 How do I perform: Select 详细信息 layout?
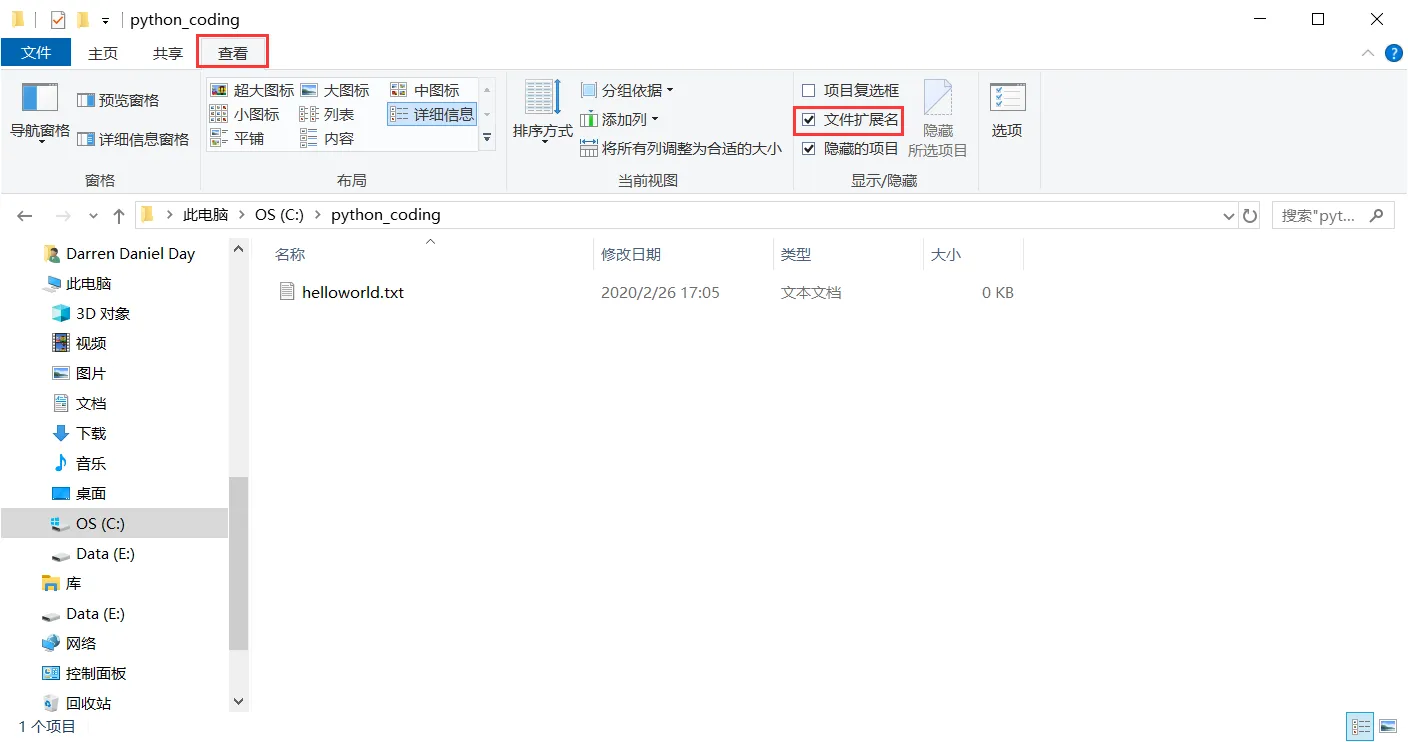coord(432,114)
